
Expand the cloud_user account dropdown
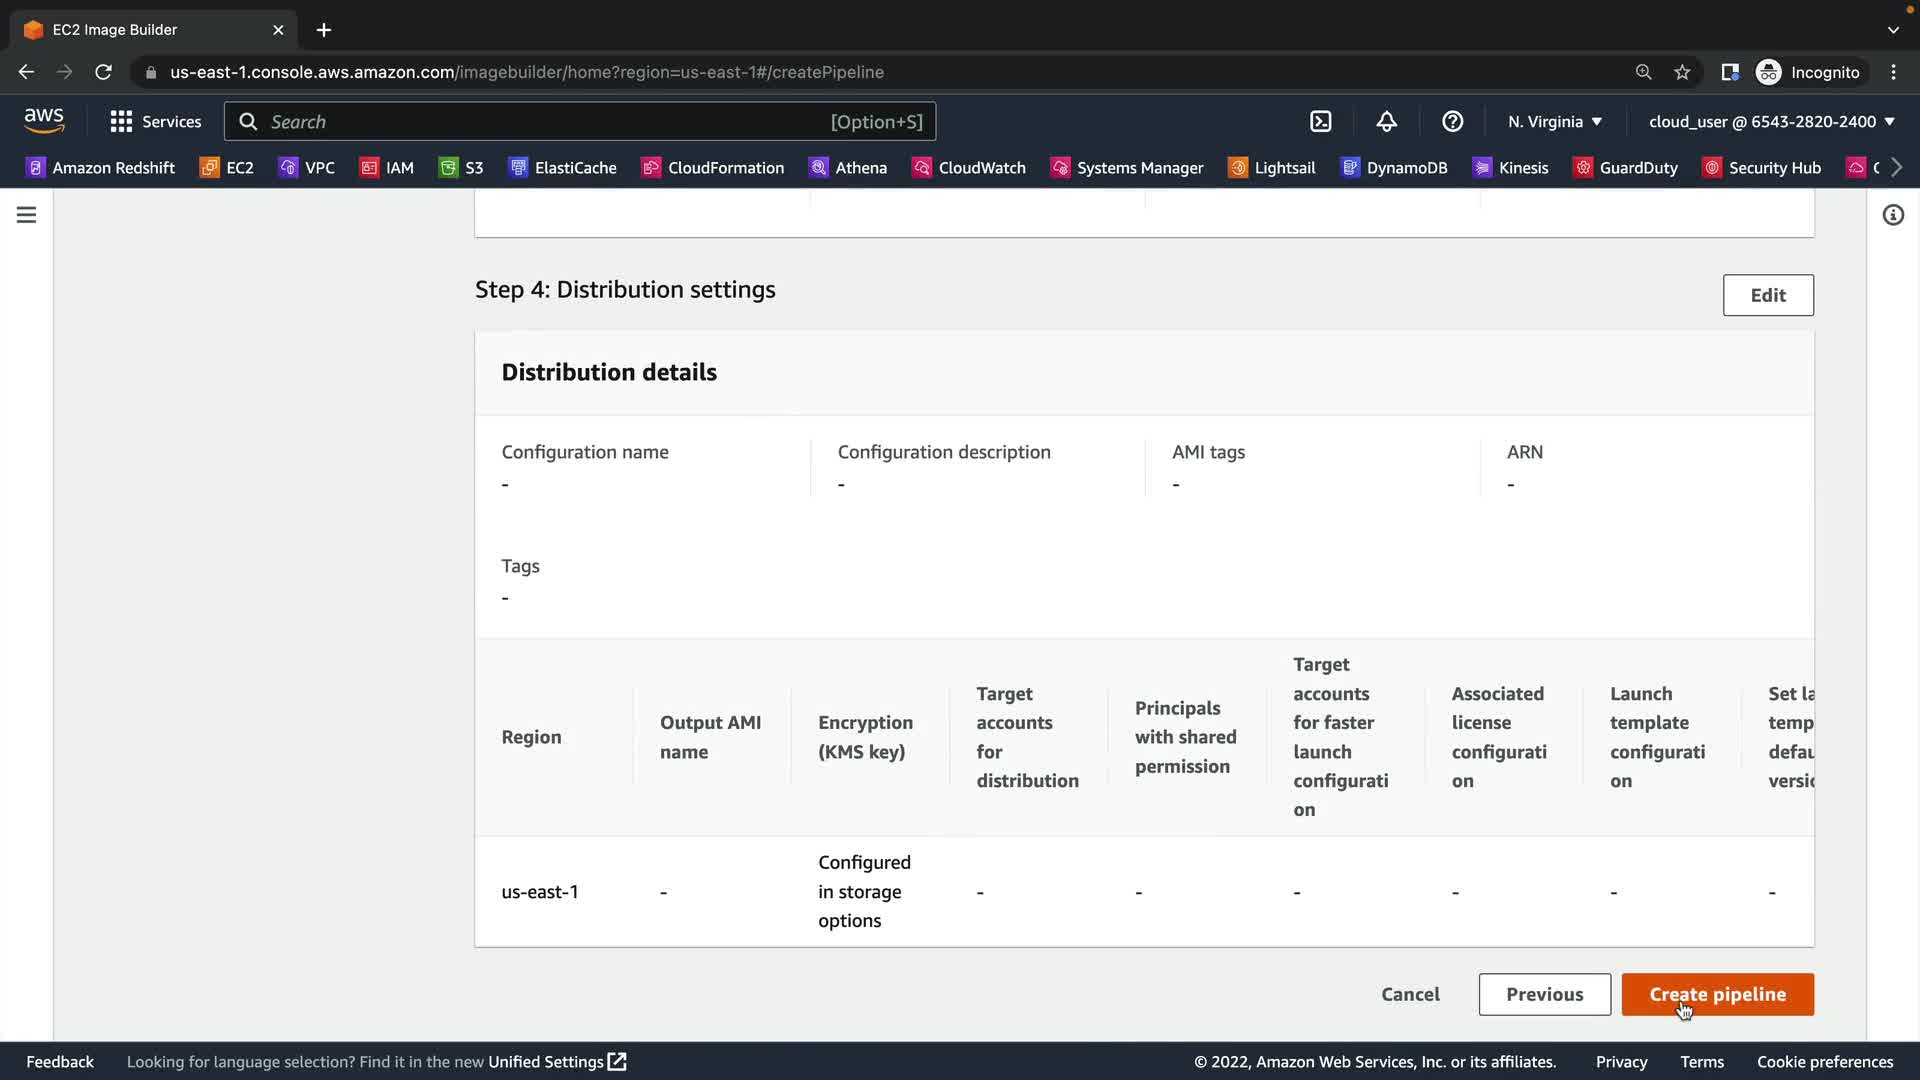point(1771,122)
